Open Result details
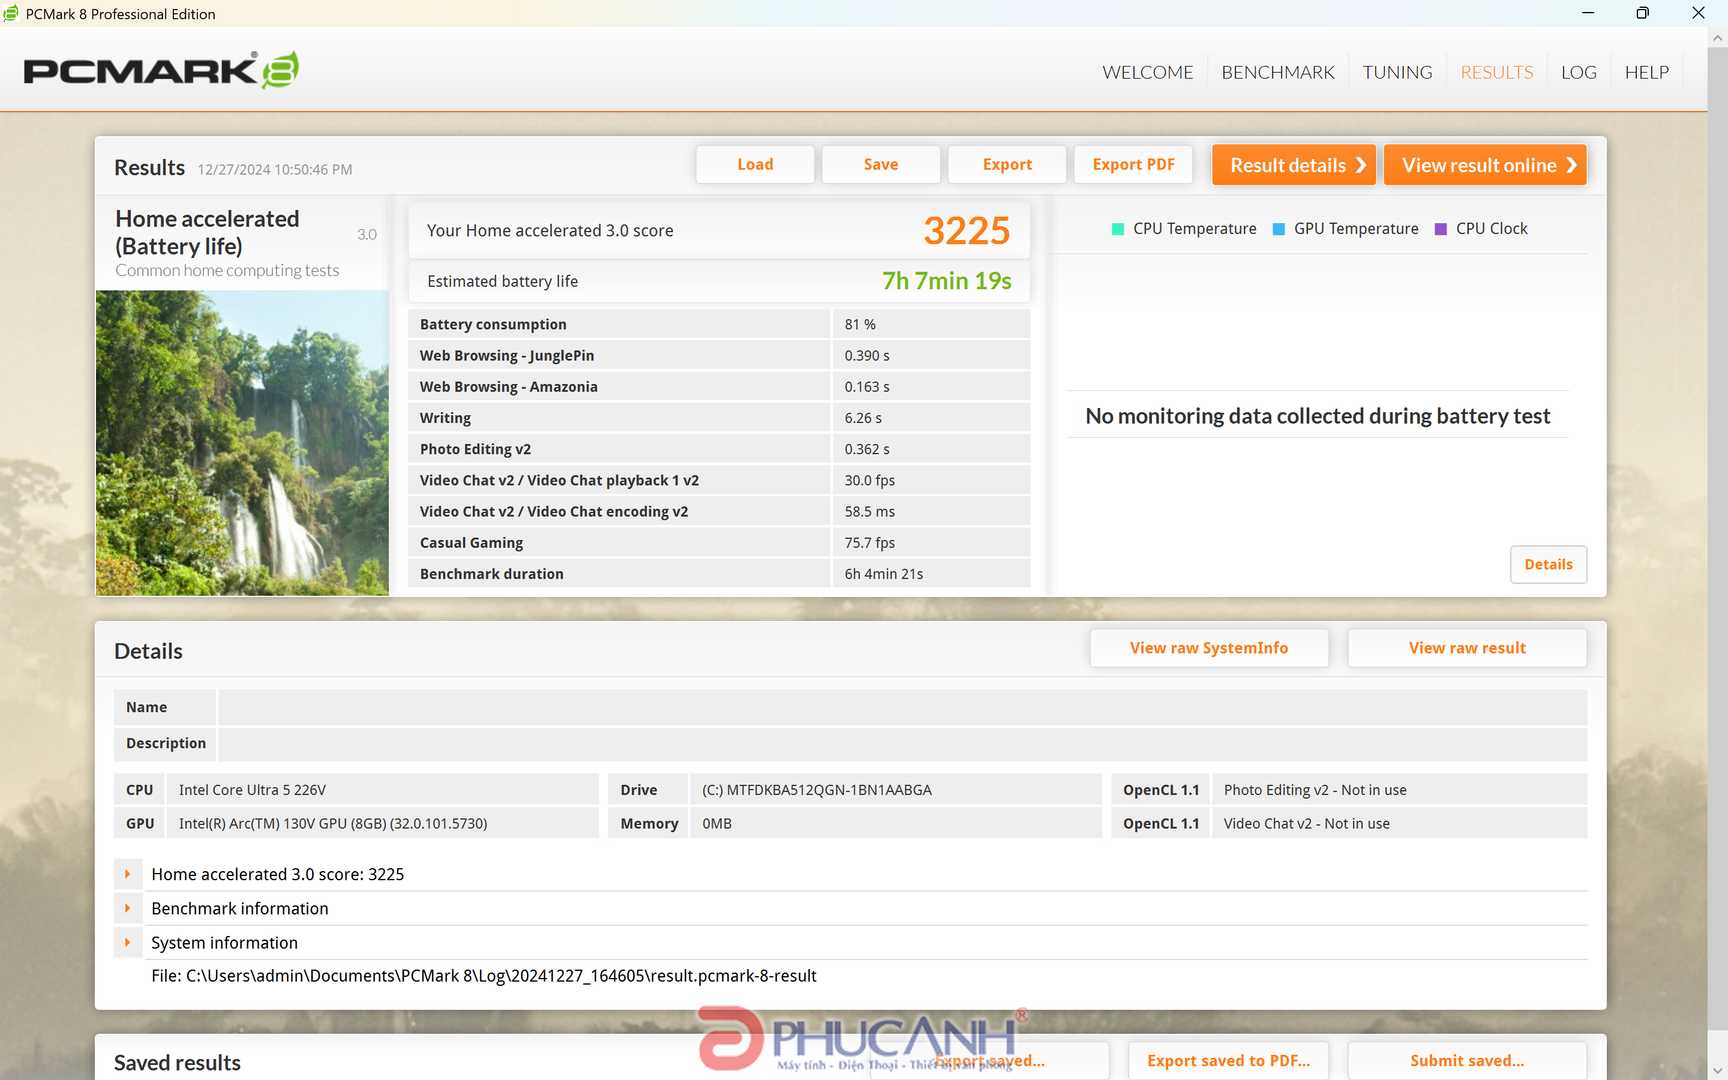This screenshot has width=1728, height=1080. point(1294,165)
